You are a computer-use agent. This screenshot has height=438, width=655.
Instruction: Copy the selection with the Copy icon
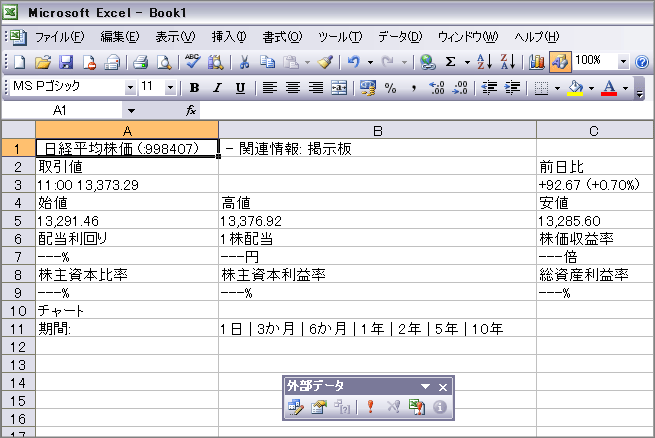(267, 63)
